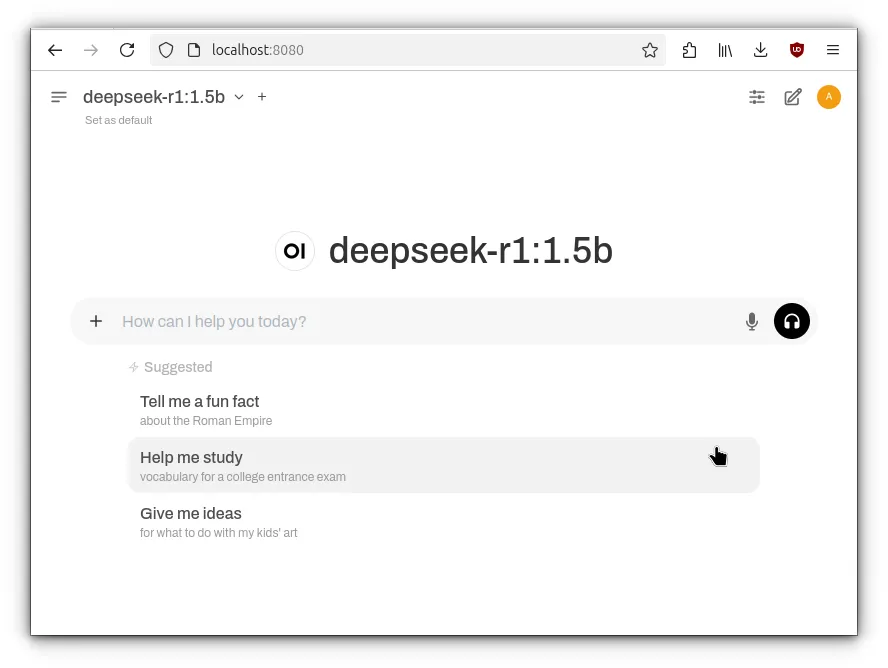Click the How can I help you today input field
The width and height of the screenshot is (888, 668).
click(x=300, y=321)
